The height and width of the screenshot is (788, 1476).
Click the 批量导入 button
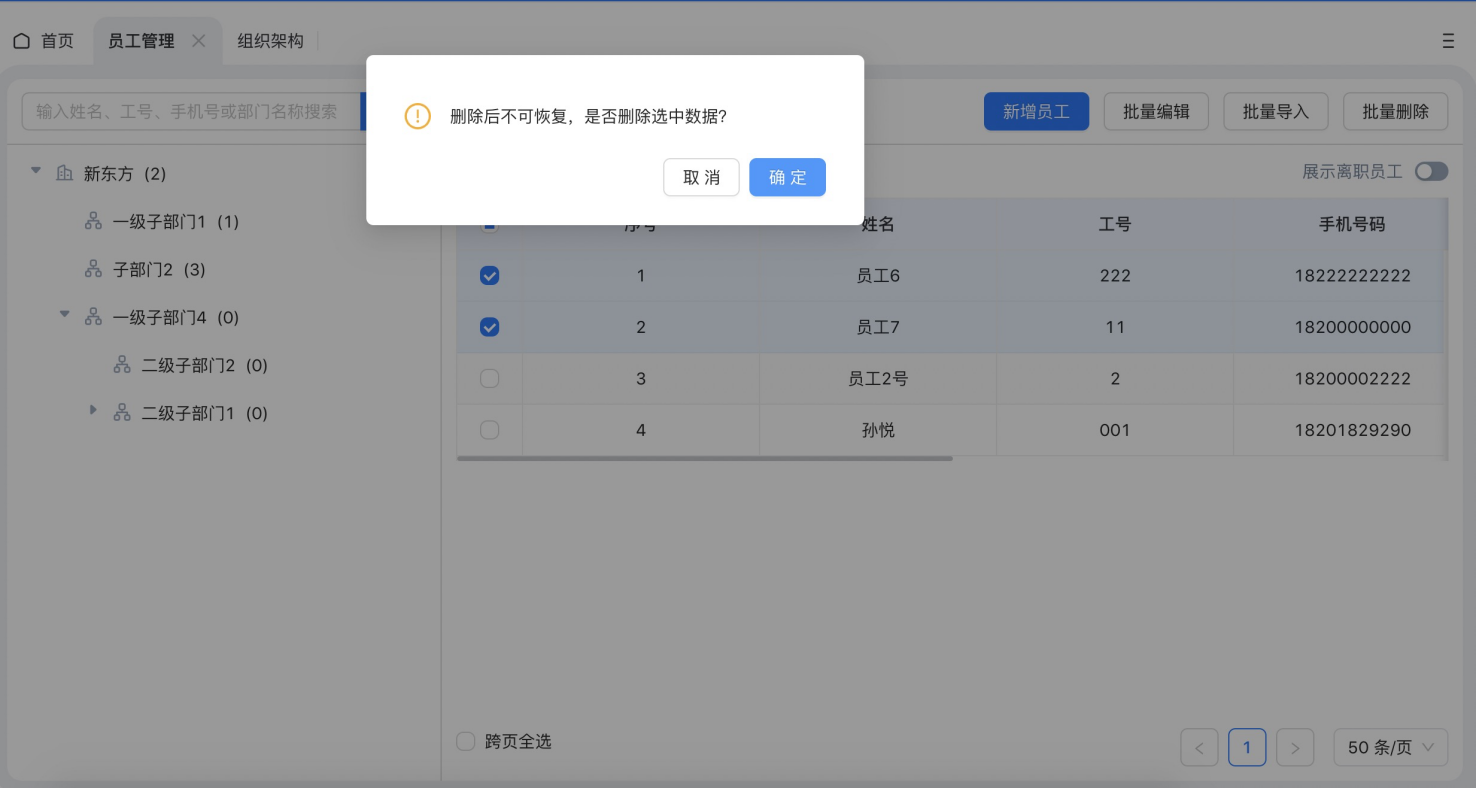pos(1276,111)
